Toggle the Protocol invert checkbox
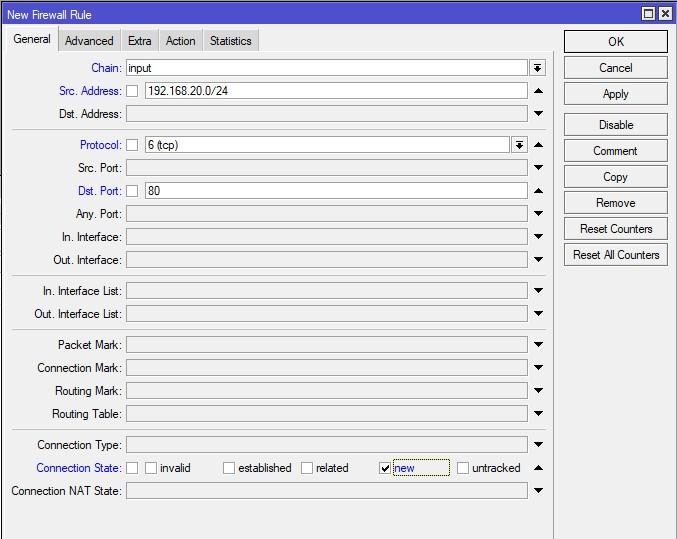Image resolution: width=677 pixels, height=539 pixels. click(132, 145)
